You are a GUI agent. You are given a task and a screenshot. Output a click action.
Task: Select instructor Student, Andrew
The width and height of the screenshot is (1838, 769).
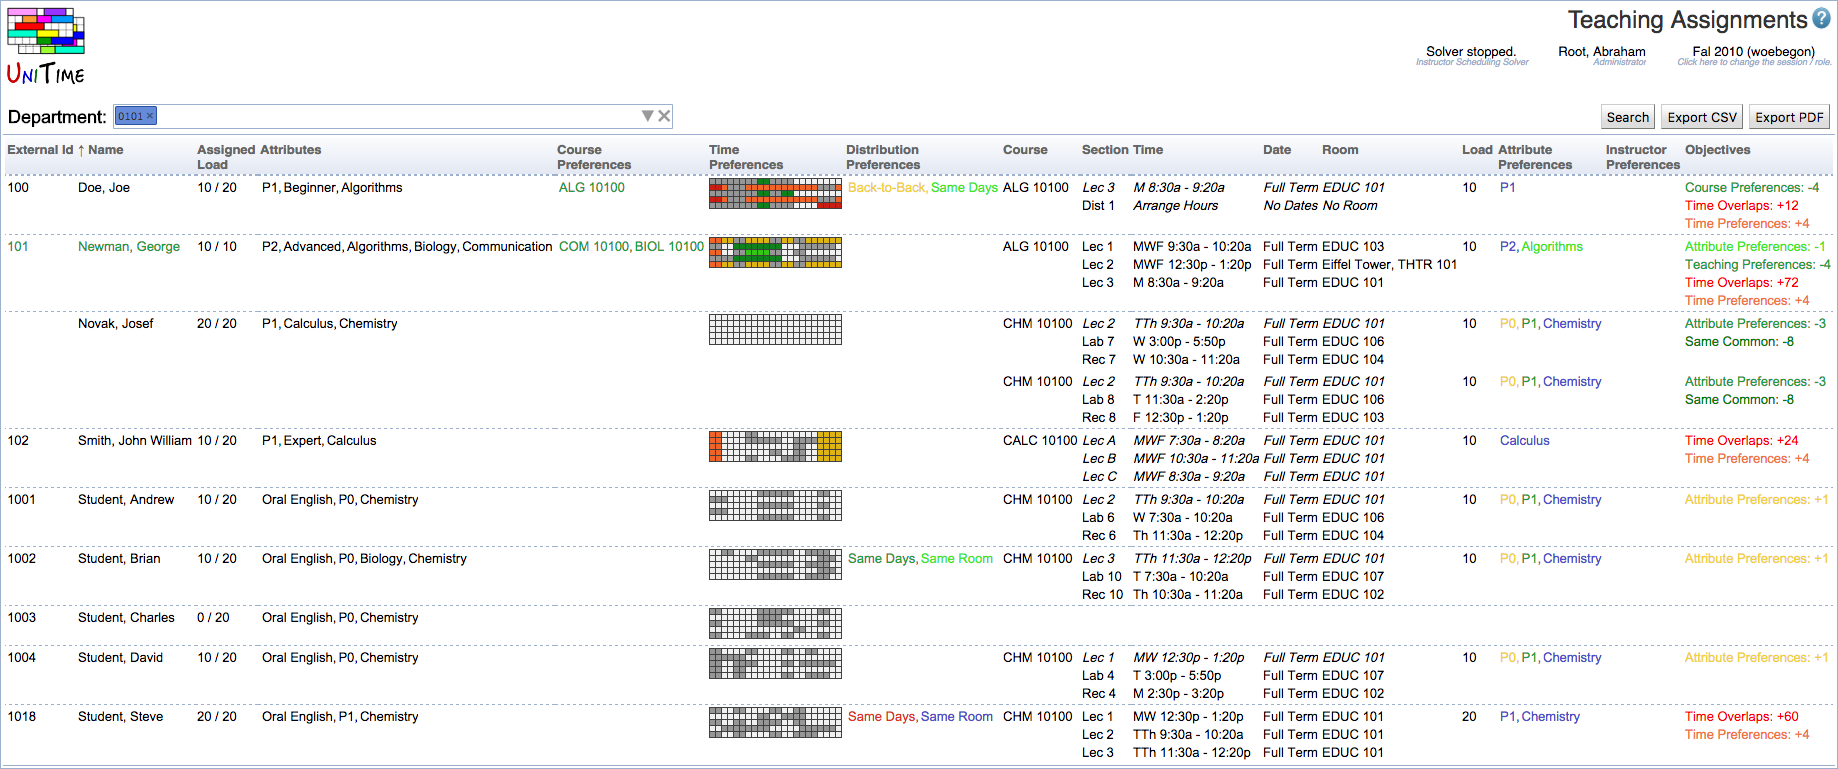click(126, 499)
